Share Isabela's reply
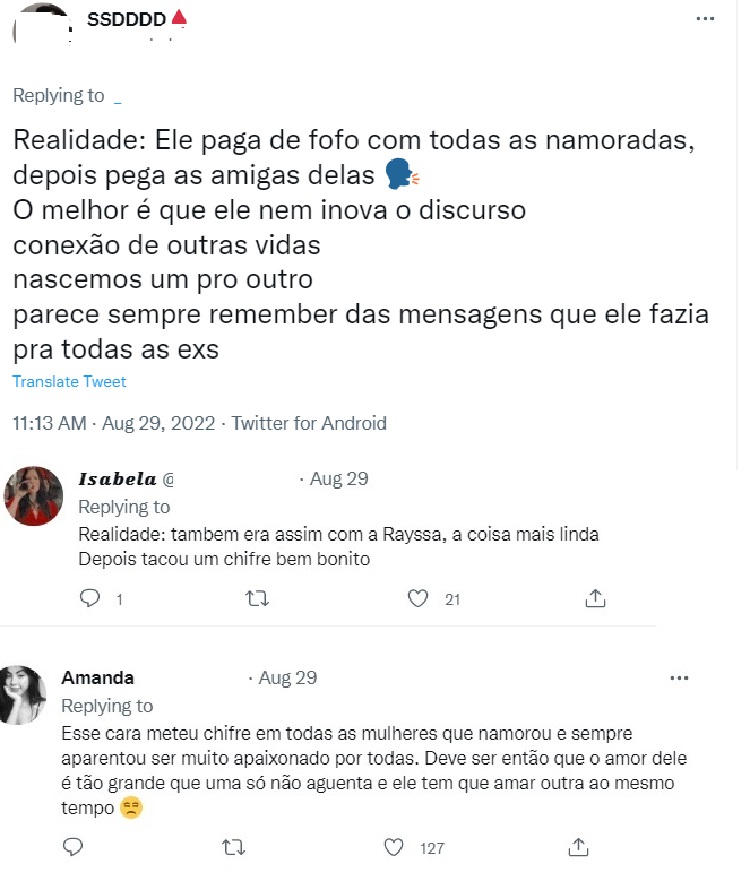Viewport: 750px width, 881px height. [594, 598]
